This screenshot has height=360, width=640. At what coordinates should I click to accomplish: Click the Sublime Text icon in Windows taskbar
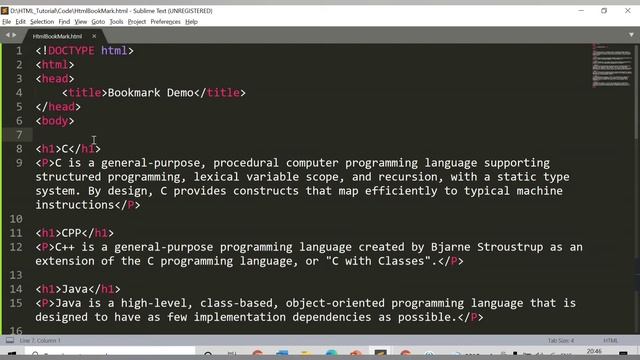380,353
